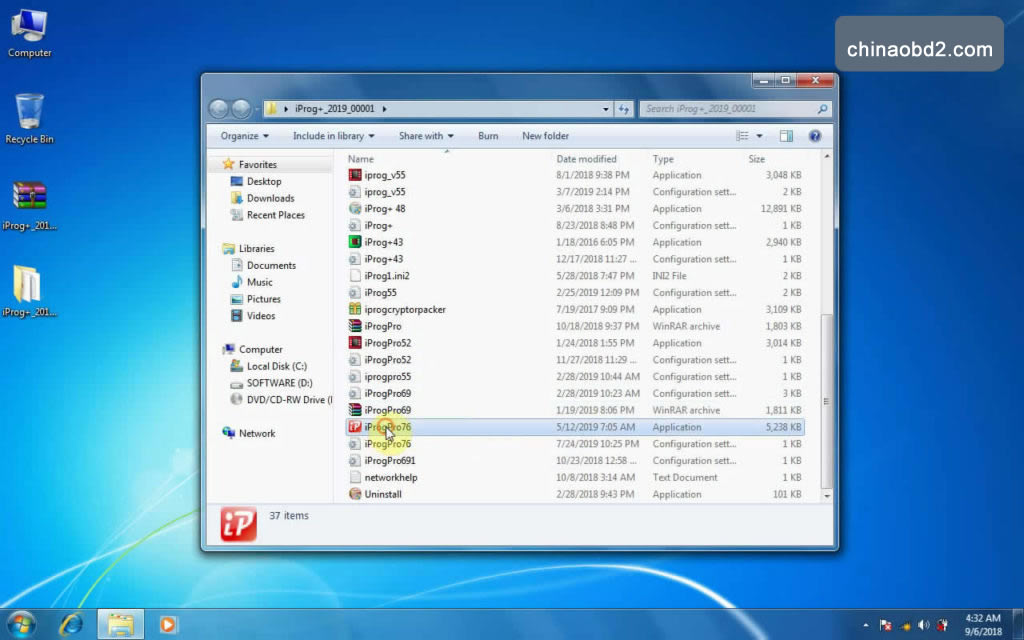This screenshot has height=640, width=1024.
Task: Select the iProgPro52 Application file icon
Action: point(355,343)
